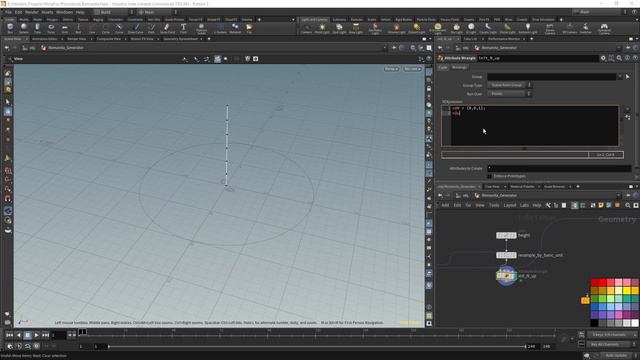Image resolution: width=640 pixels, height=360 pixels.
Task: Open the Windows menu
Action: click(x=64, y=12)
